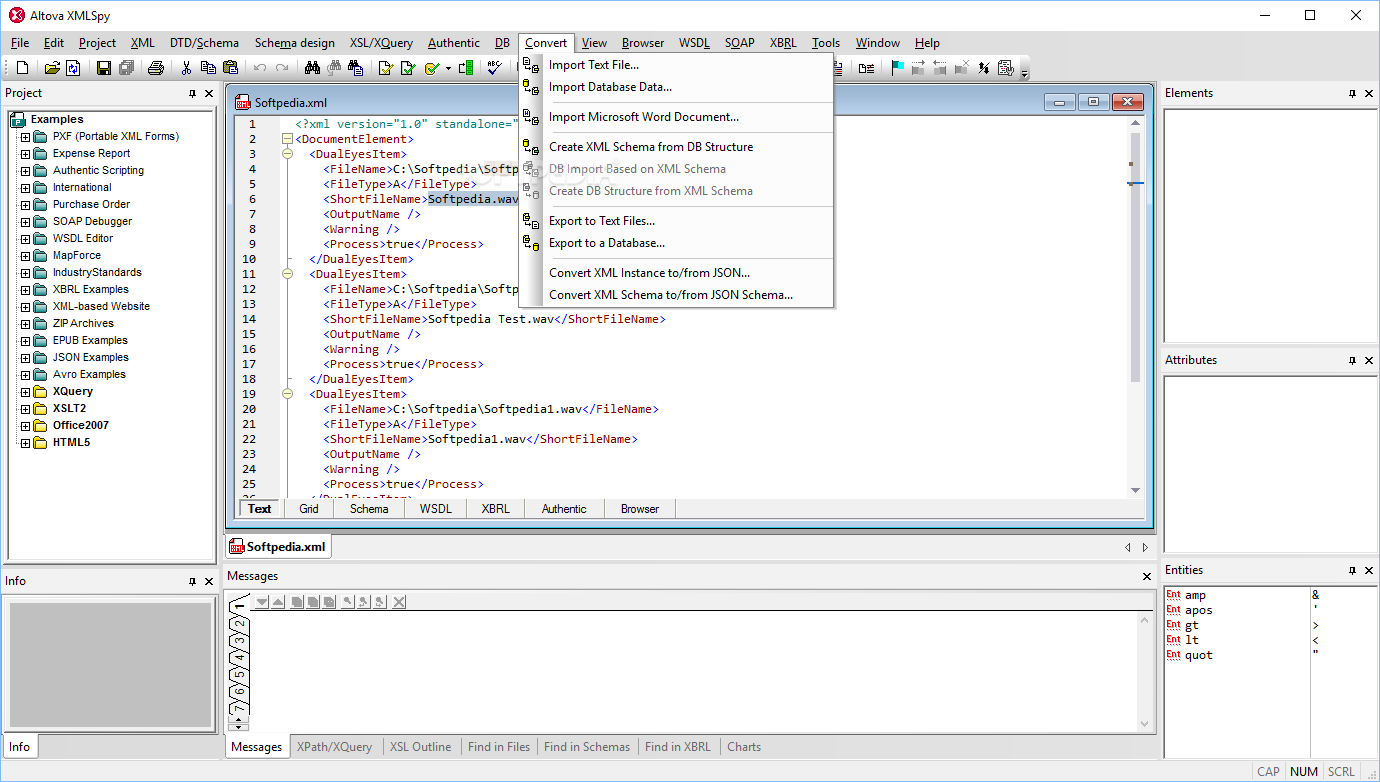Select Create XML Schema from DB Structure
This screenshot has height=782, width=1380.
pyautogui.click(x=676, y=147)
